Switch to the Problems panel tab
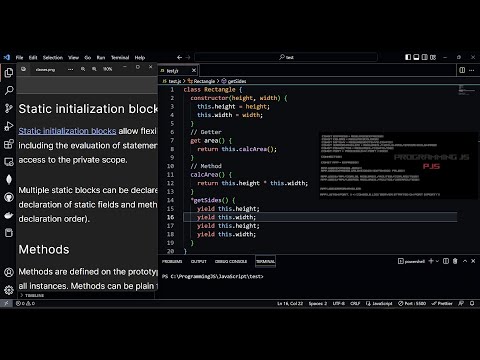This screenshot has height=360, width=480. tap(172, 261)
